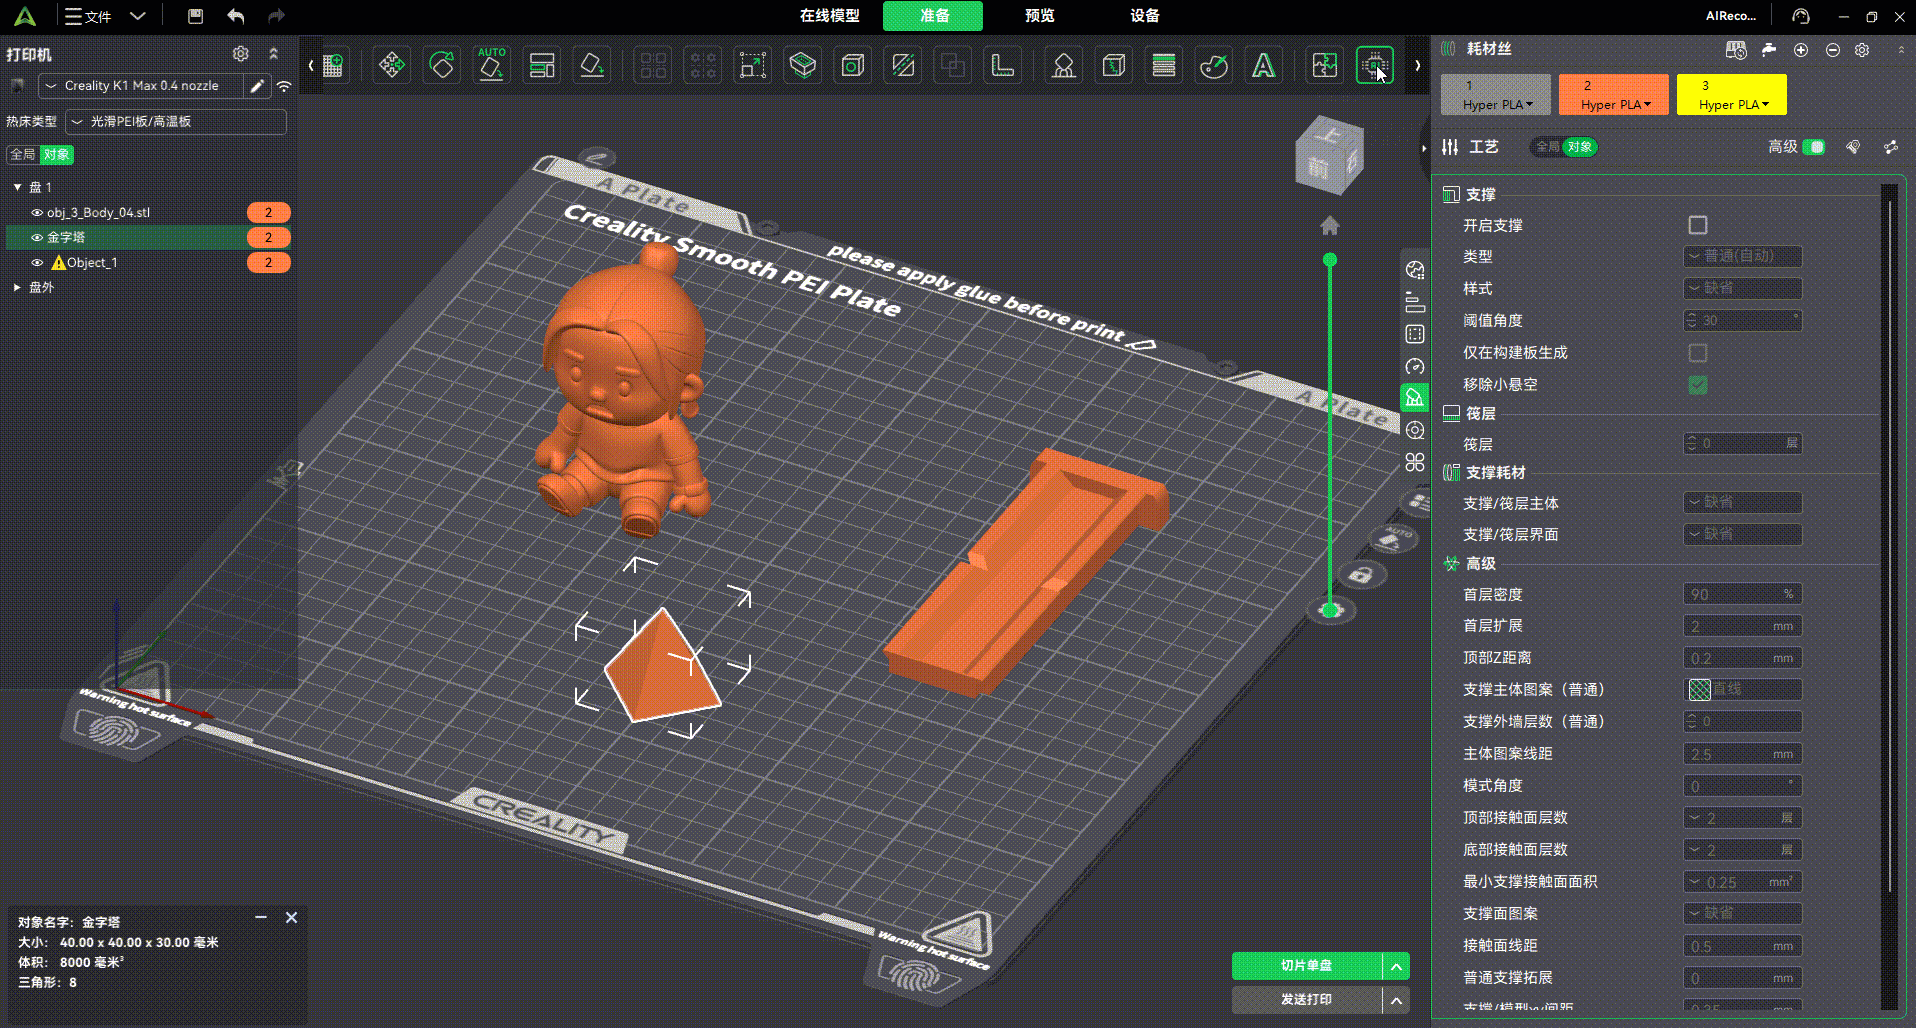Image resolution: width=1916 pixels, height=1028 pixels.
Task: Expand the 盘外 tree node
Action: tap(17, 287)
